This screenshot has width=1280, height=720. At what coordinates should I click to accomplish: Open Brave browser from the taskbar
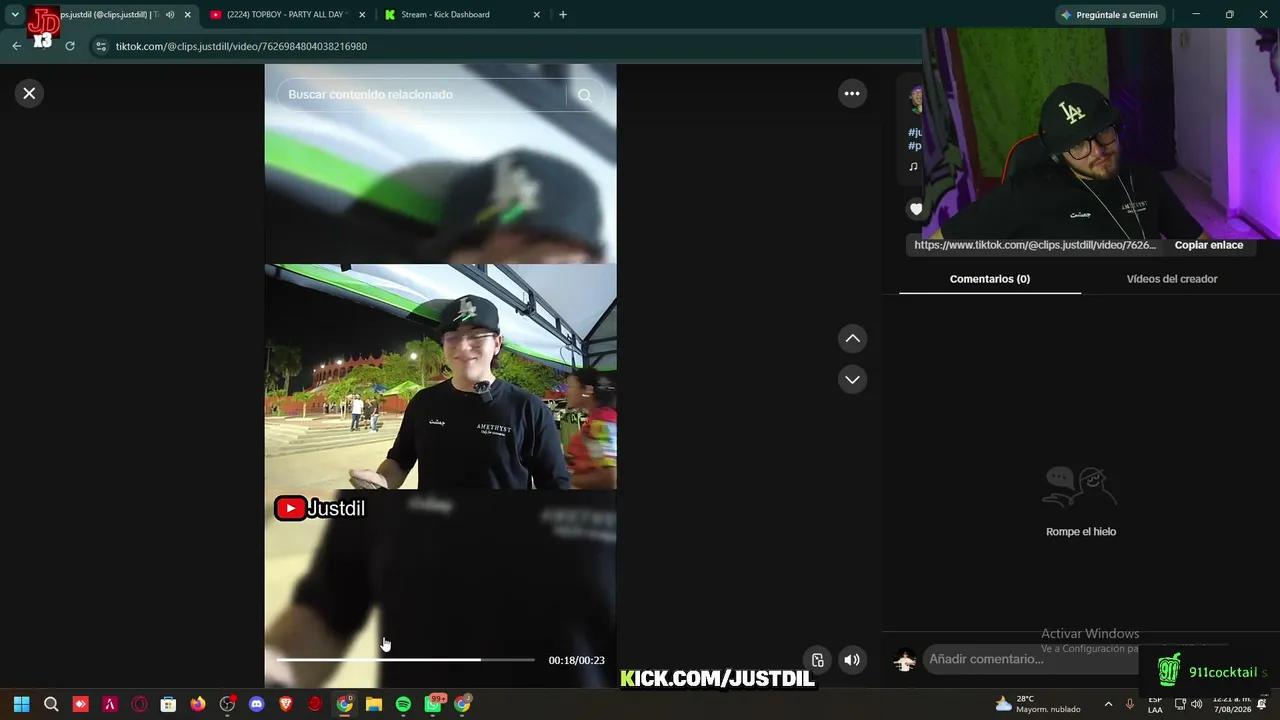tap(286, 704)
